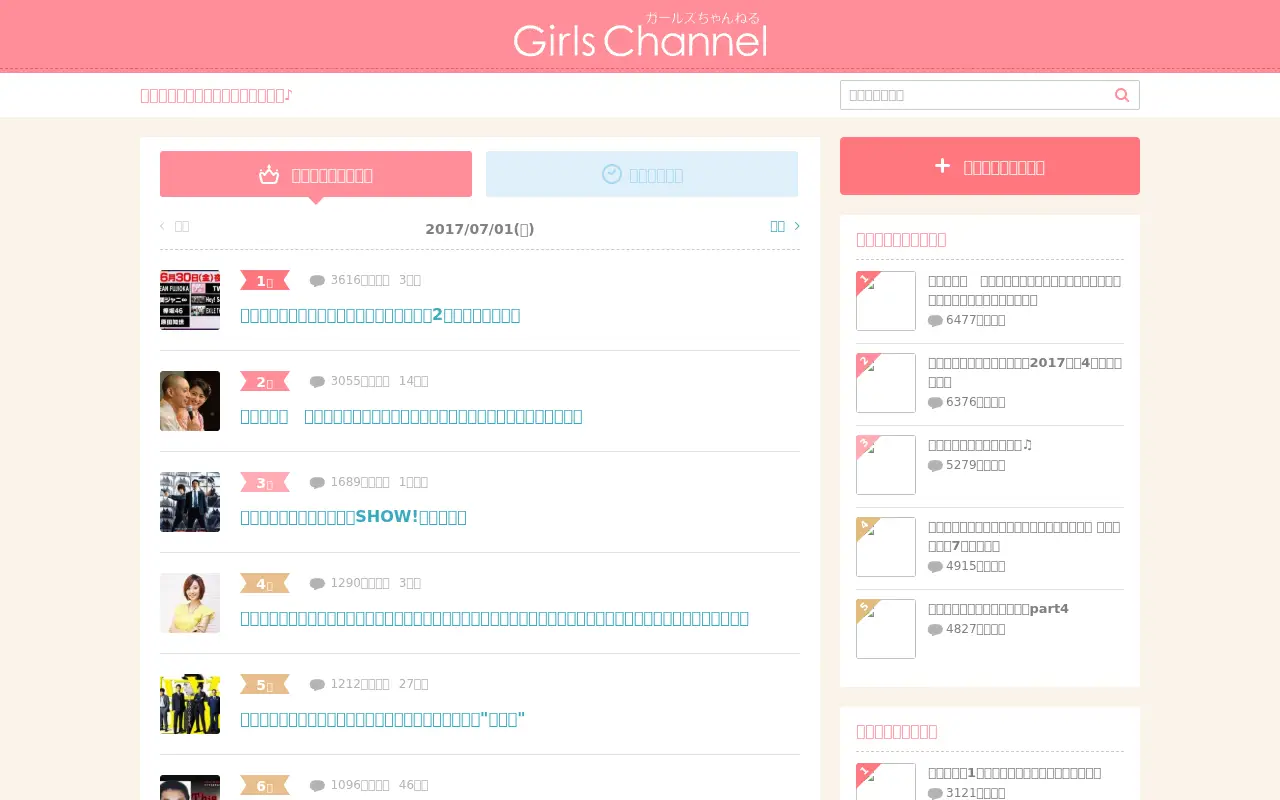Click sidebar comment icon beside 6477
Viewport: 1280px width, 800px height.
tap(935, 320)
